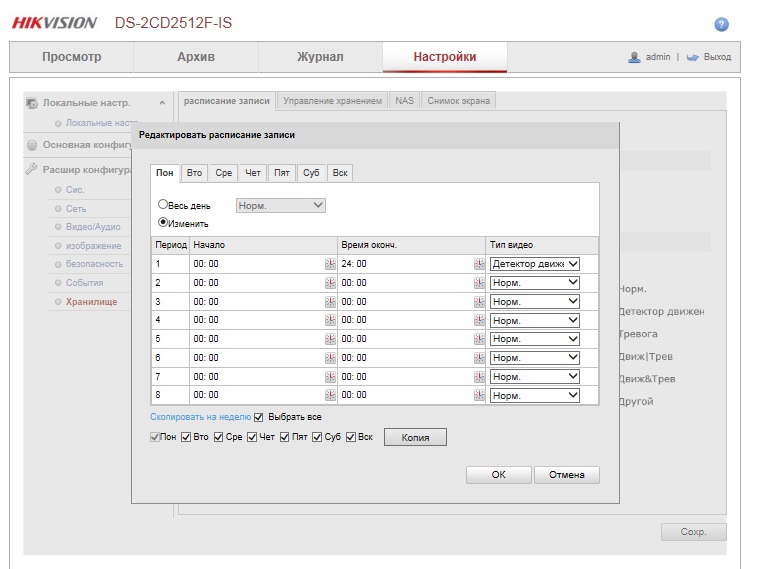Confirm schedule with the OK button
This screenshot has width=759, height=569.
click(x=499, y=475)
